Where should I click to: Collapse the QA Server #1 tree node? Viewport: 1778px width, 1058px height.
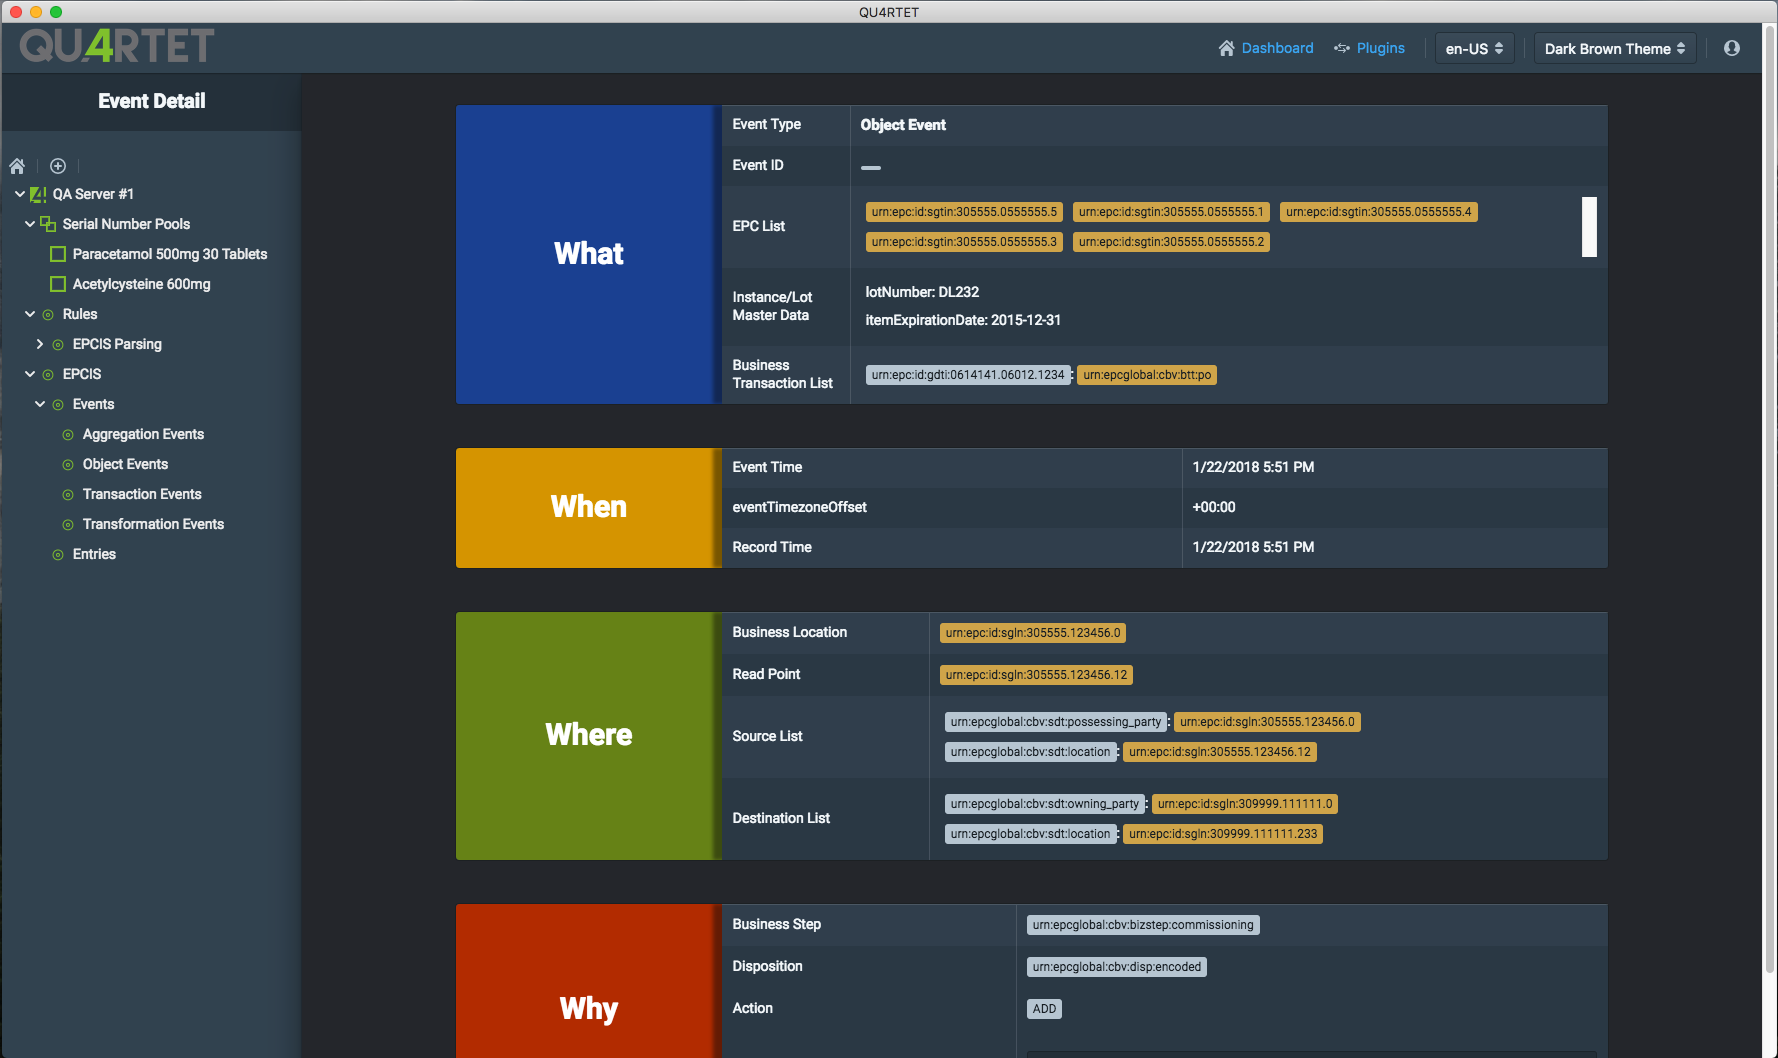tap(20, 194)
